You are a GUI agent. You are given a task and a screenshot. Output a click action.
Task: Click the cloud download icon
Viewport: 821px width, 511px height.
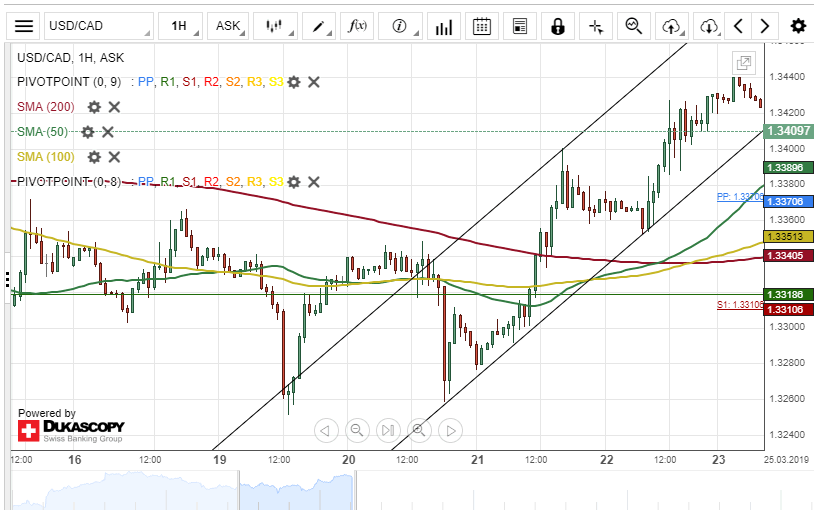tap(708, 26)
